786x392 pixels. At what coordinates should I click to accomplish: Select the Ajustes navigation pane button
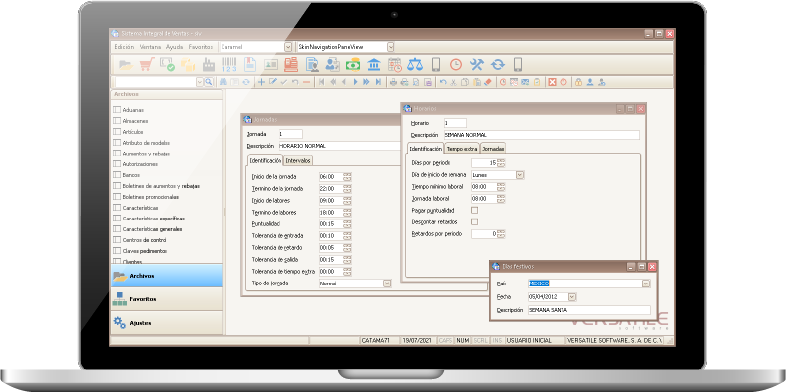(x=167, y=323)
